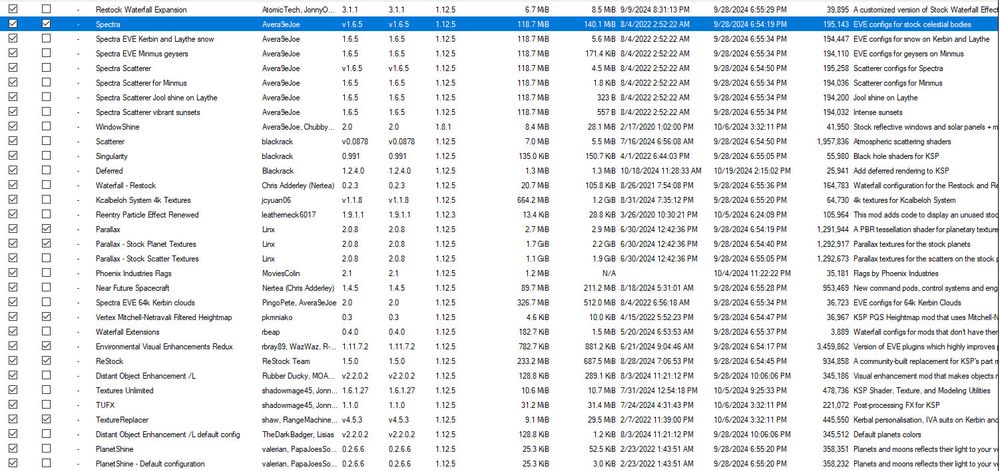Toggle auto-installed checkbox for Parallax
This screenshot has height=471, width=1000.
(x=46, y=229)
